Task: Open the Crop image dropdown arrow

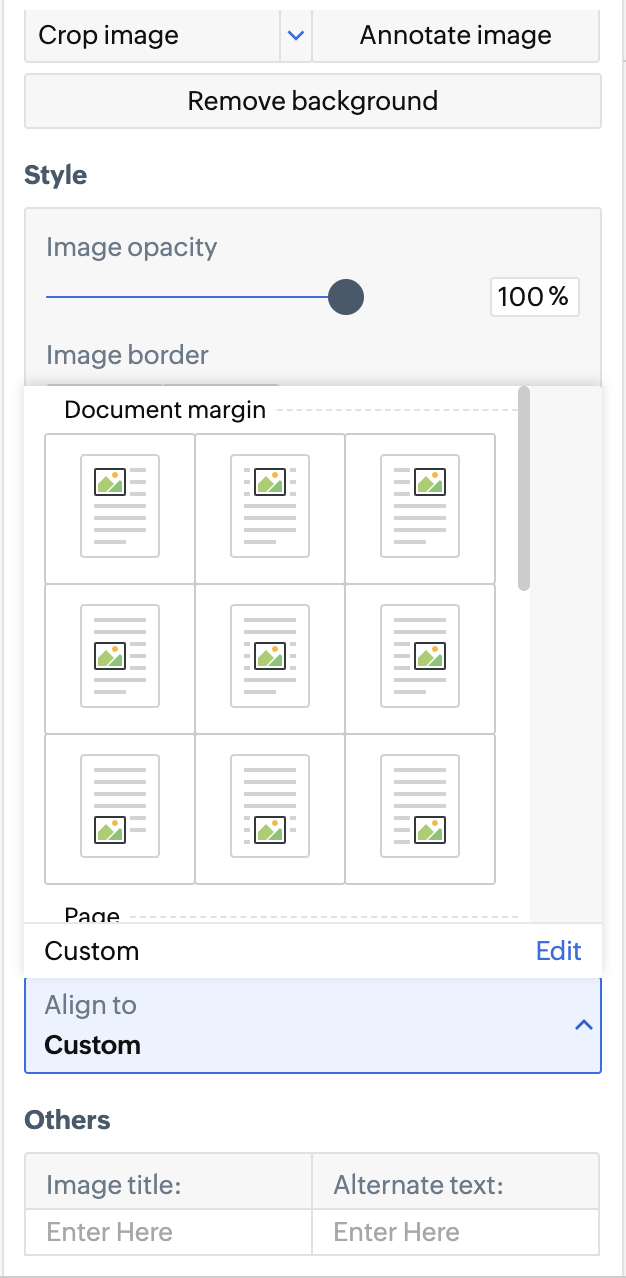Action: coord(295,36)
